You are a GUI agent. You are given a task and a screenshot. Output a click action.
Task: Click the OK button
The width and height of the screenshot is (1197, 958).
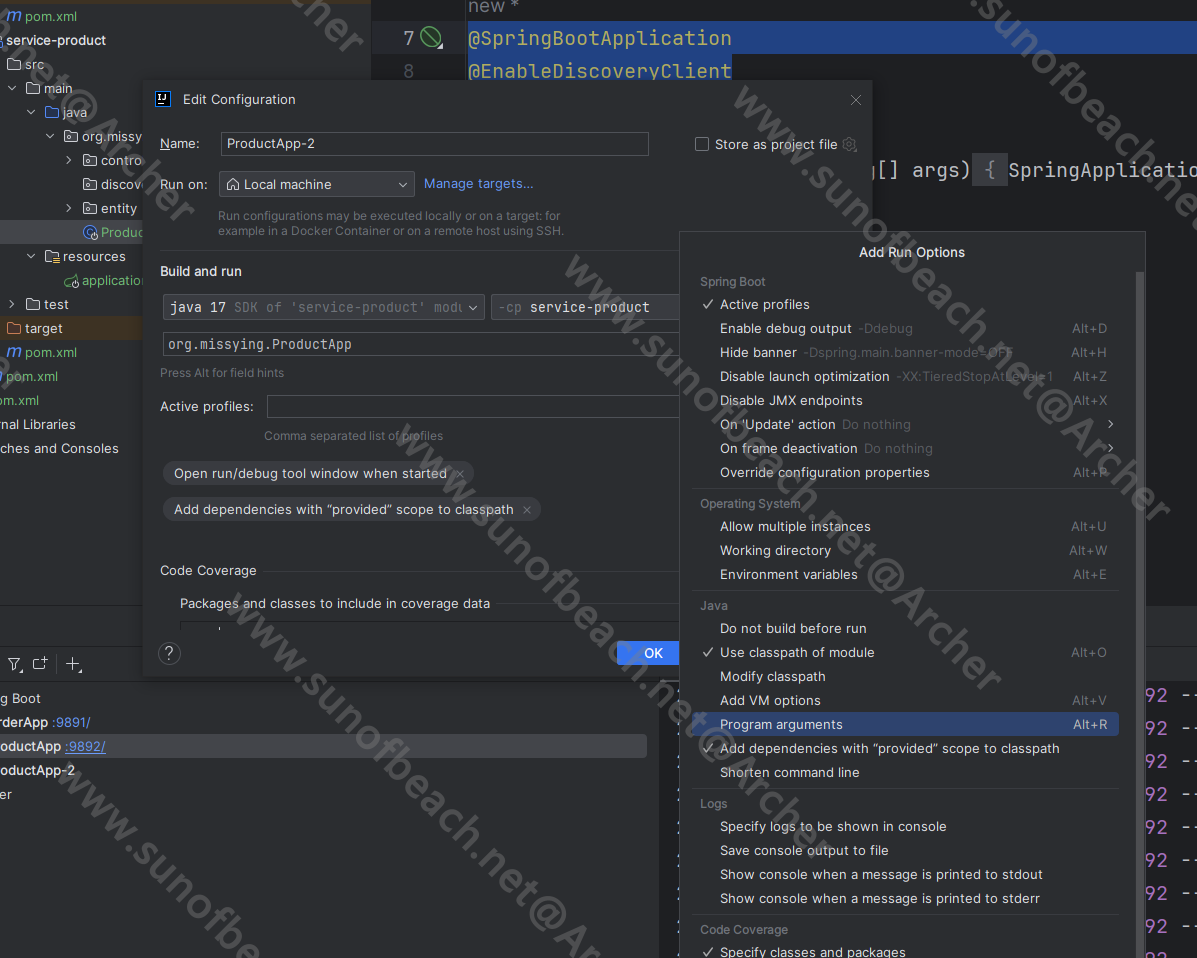point(648,653)
